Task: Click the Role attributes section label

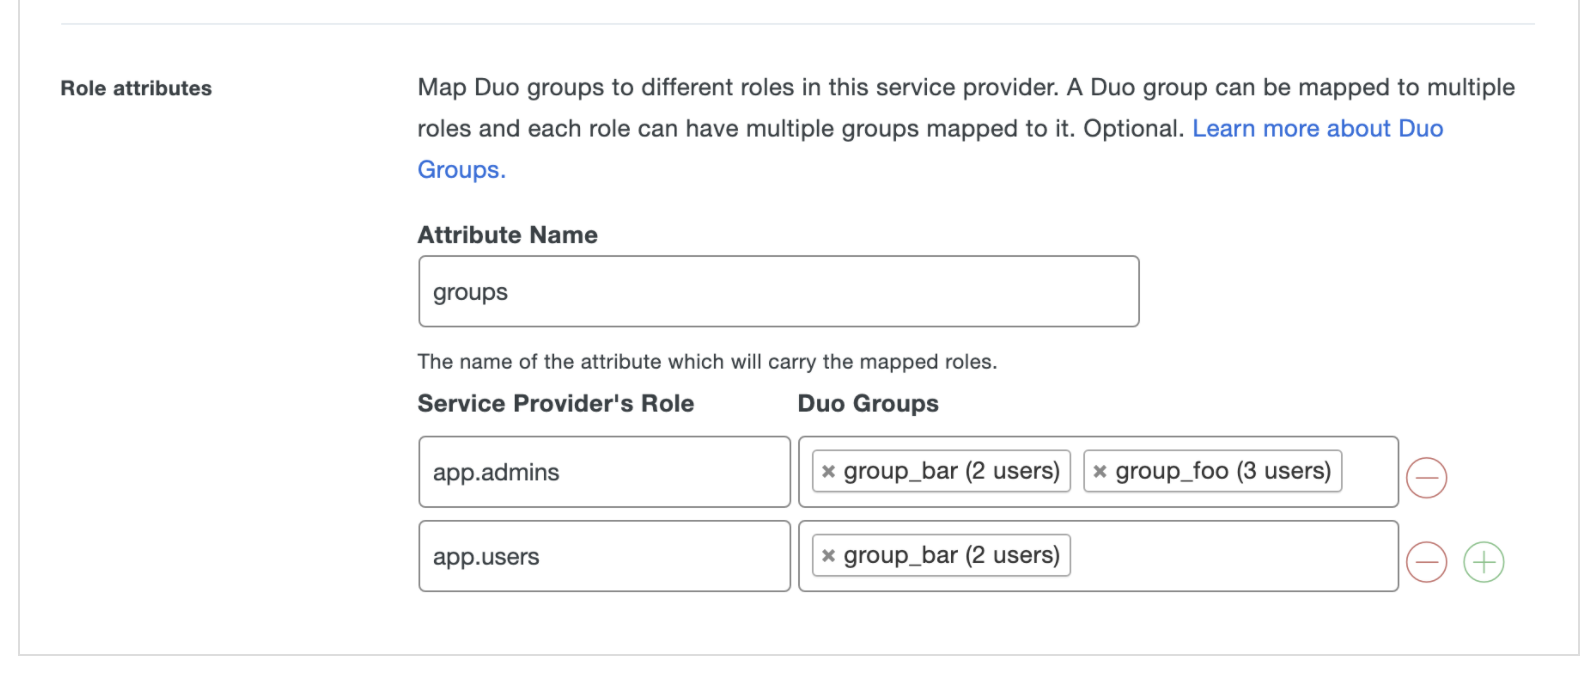Action: pos(136,89)
